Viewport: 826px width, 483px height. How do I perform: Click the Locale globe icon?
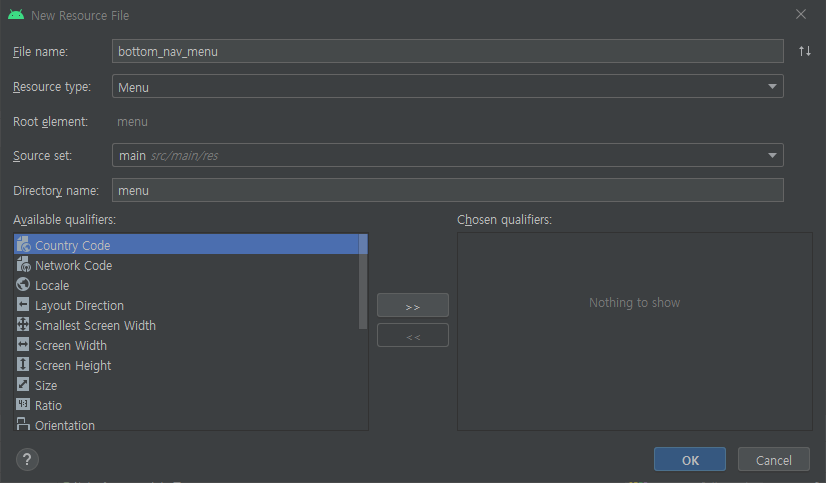coord(23,284)
